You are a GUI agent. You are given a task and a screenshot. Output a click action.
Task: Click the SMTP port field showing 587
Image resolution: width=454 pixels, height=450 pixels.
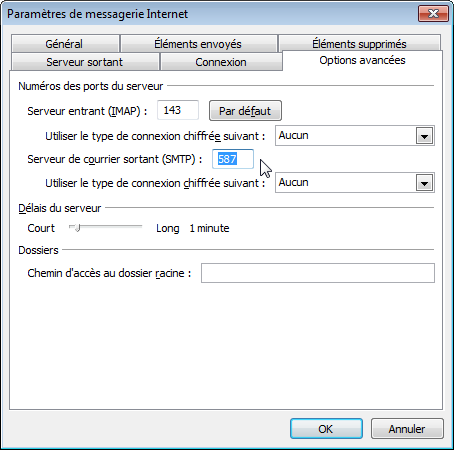pos(233,159)
